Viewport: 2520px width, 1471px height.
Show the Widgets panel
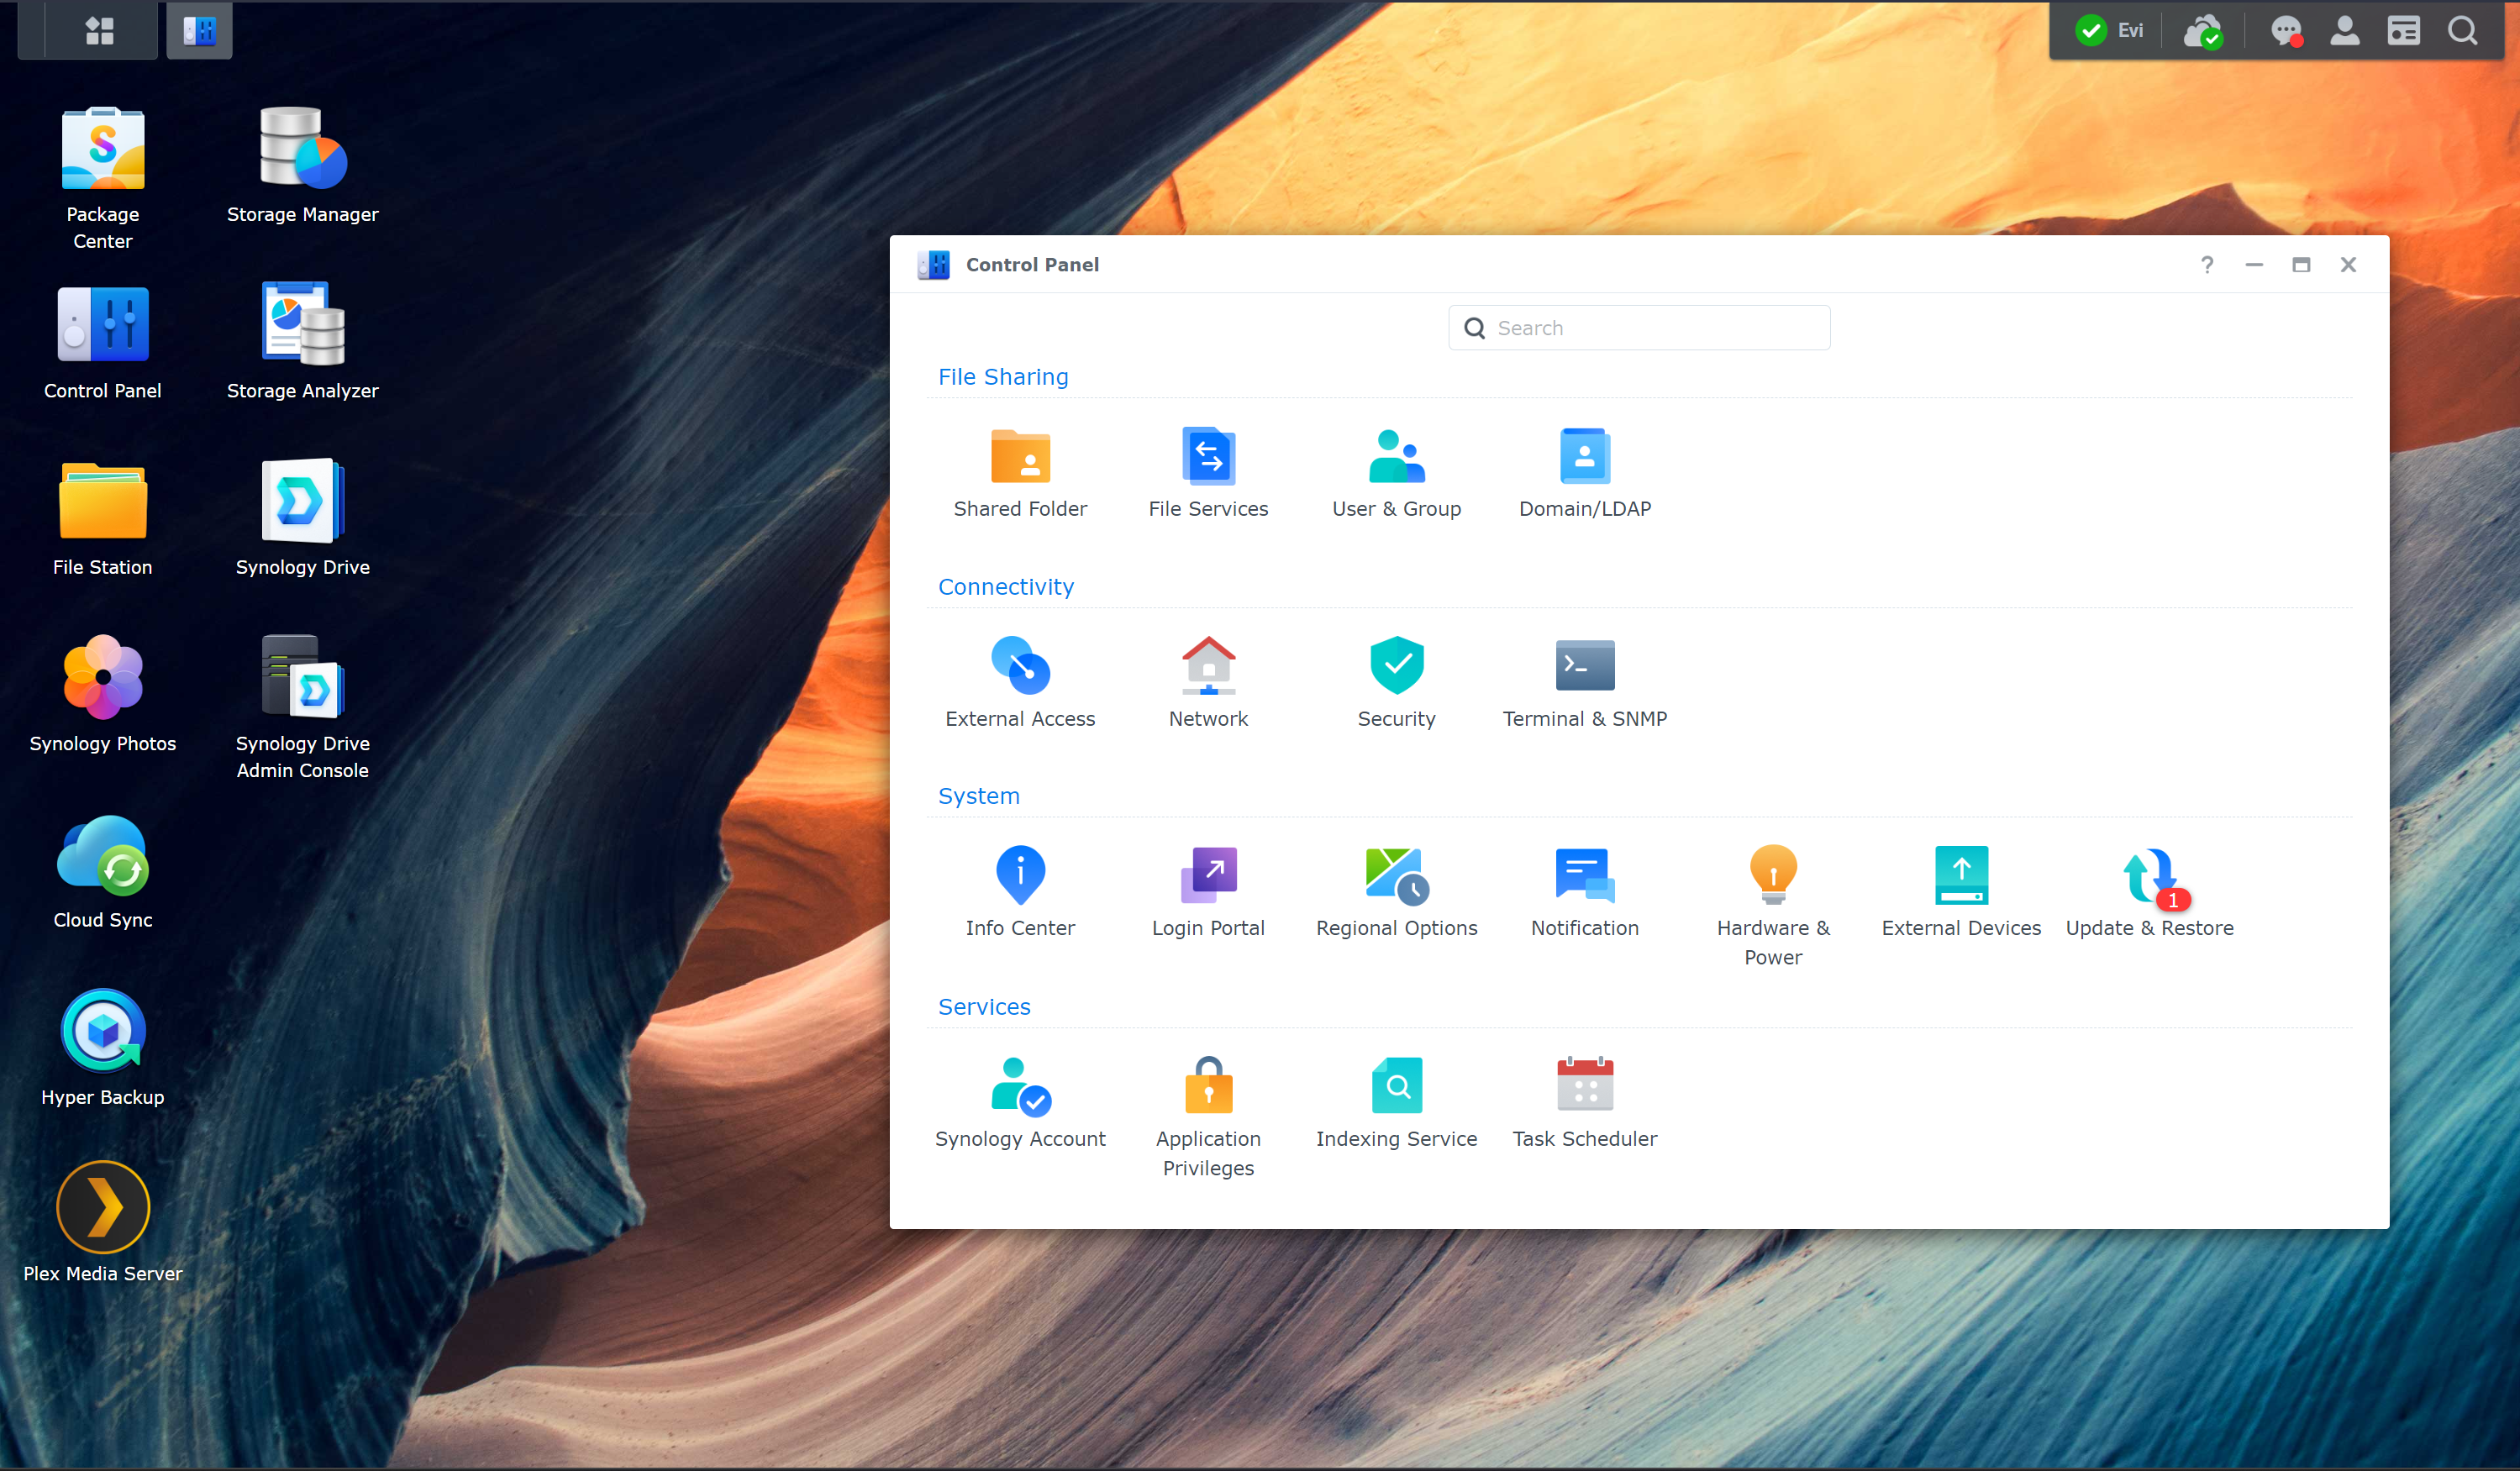(2403, 31)
